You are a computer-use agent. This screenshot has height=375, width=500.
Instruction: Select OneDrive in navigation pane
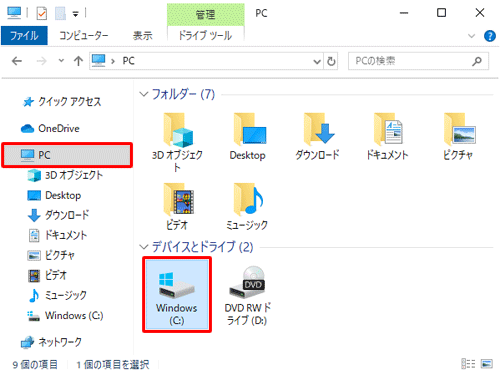[50, 128]
